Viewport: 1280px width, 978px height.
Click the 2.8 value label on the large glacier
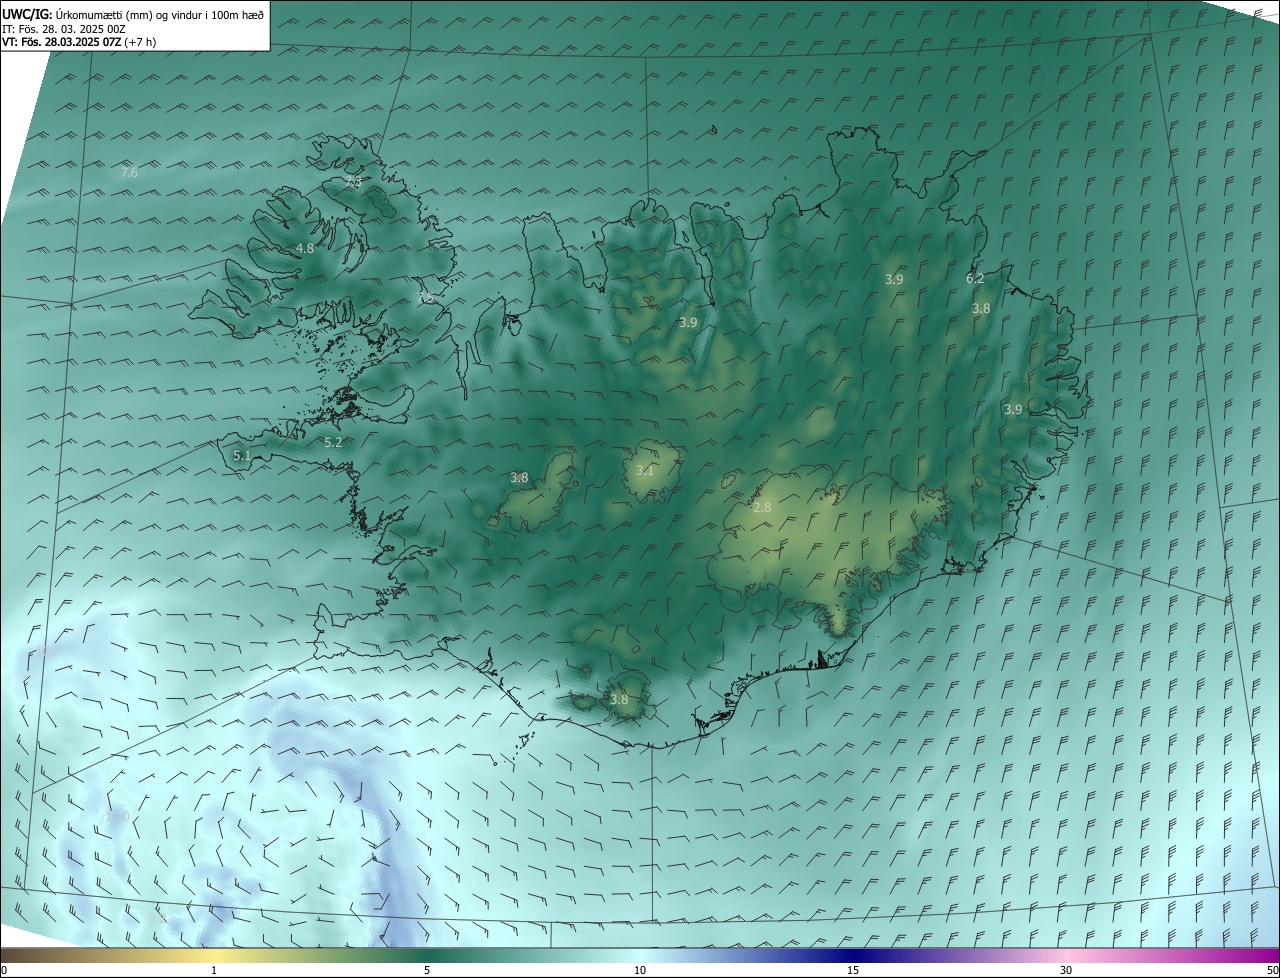pyautogui.click(x=762, y=508)
